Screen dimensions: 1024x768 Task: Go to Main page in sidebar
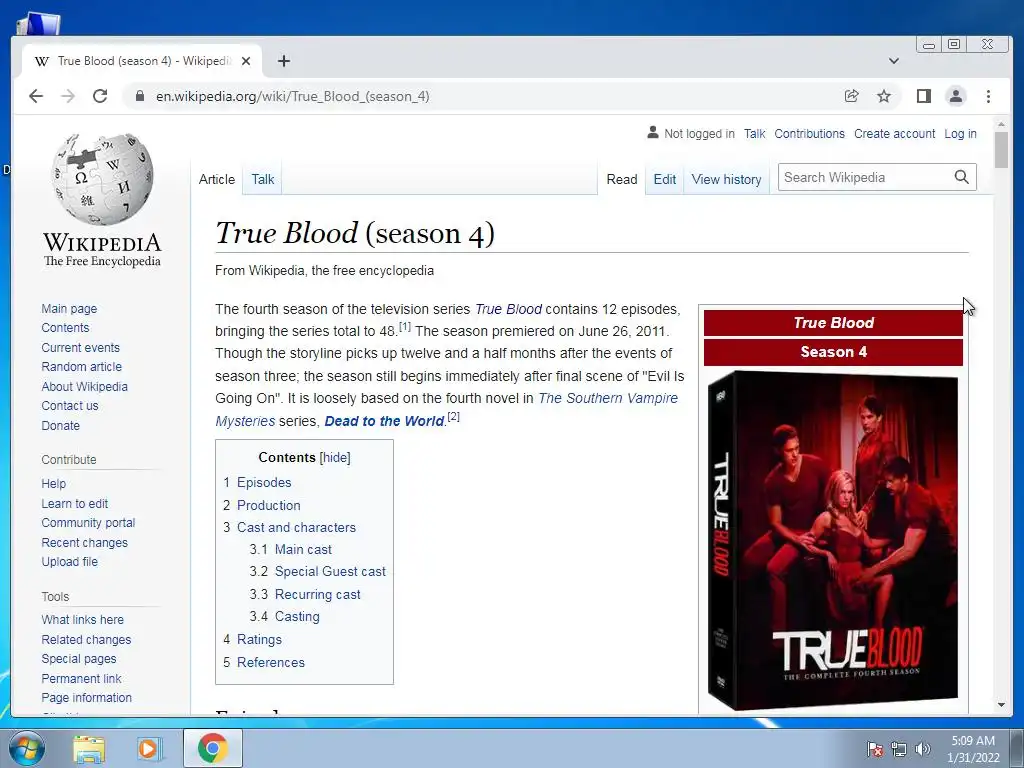coord(69,308)
